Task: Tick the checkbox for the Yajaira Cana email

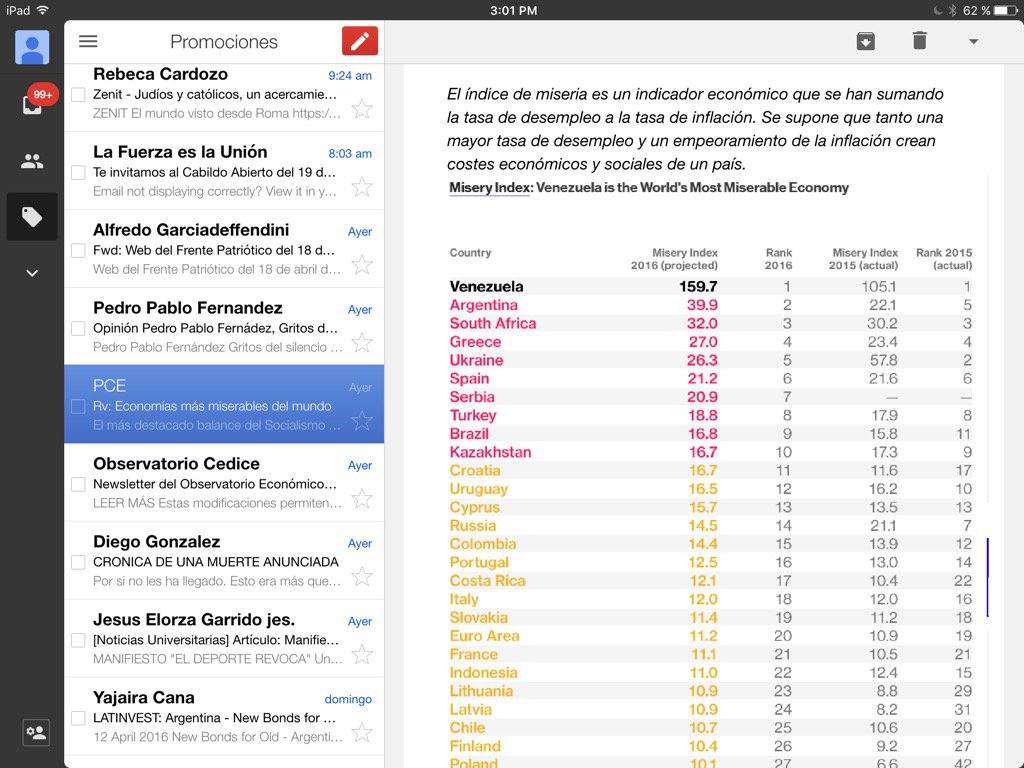Action: pos(78,718)
